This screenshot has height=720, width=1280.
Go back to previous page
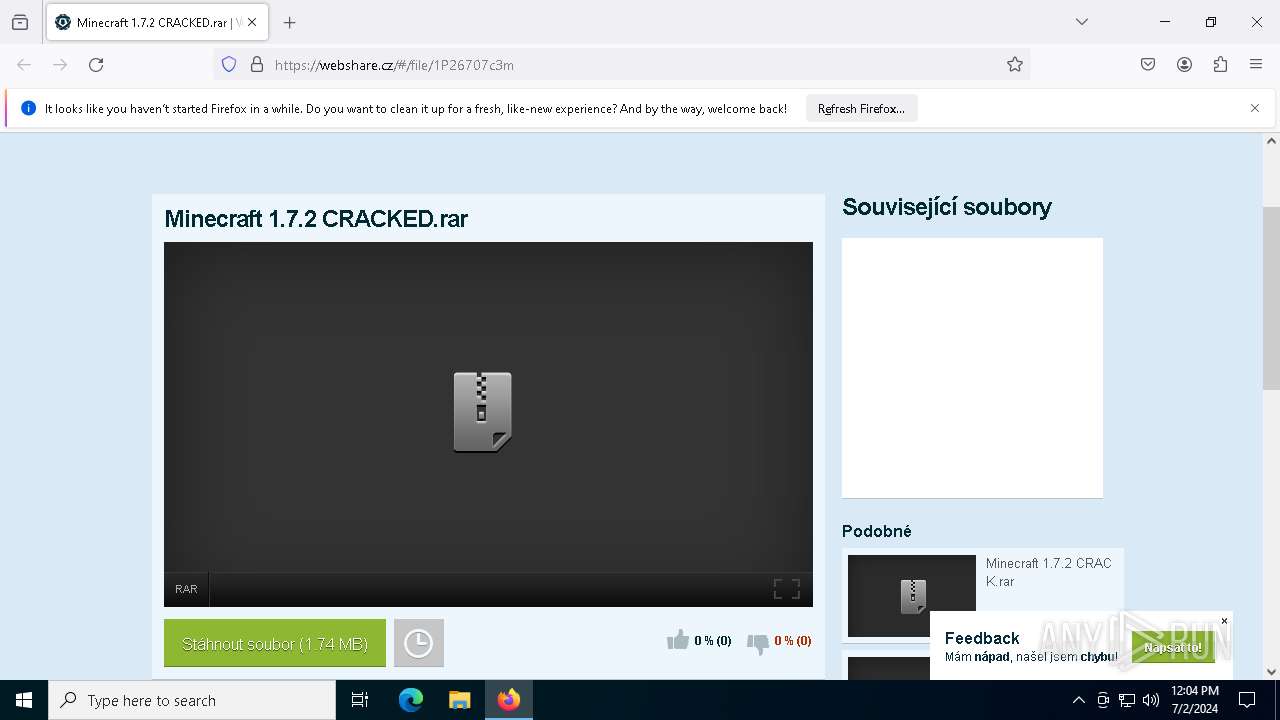click(x=24, y=65)
